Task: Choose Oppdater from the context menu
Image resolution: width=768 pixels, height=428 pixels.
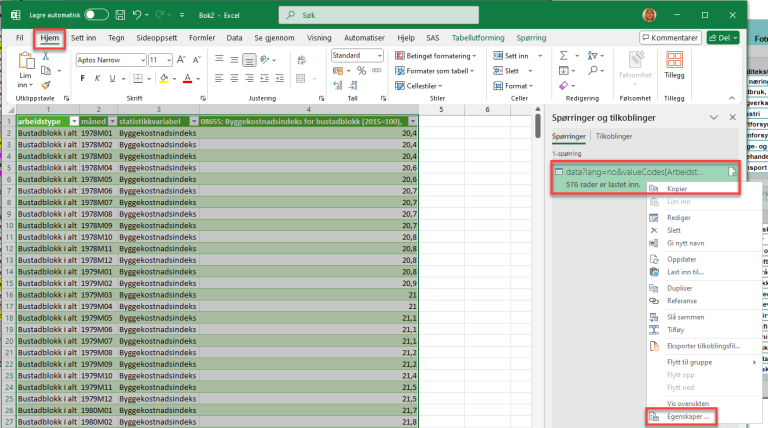Action: [680, 259]
